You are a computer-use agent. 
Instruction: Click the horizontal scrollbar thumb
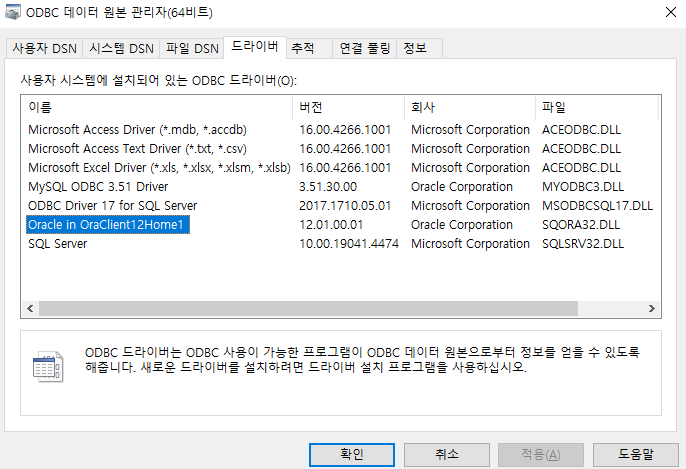click(x=308, y=308)
